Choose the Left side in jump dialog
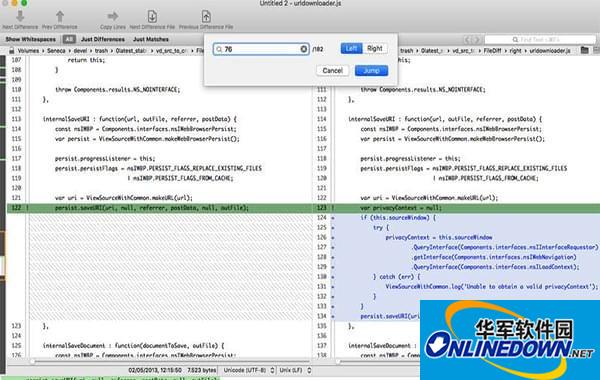The image size is (600, 380). pos(351,48)
